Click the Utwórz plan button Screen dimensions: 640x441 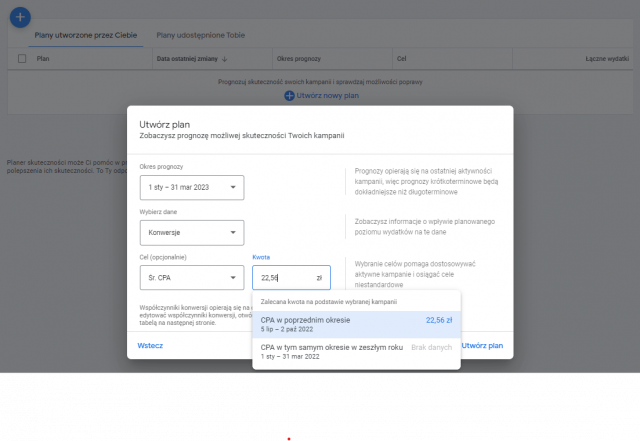(482, 345)
